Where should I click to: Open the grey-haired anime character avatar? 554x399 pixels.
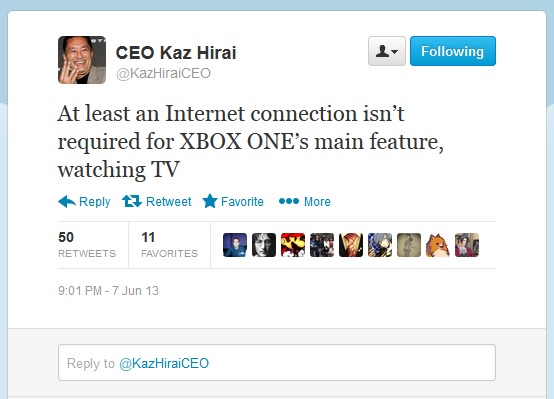(x=380, y=245)
